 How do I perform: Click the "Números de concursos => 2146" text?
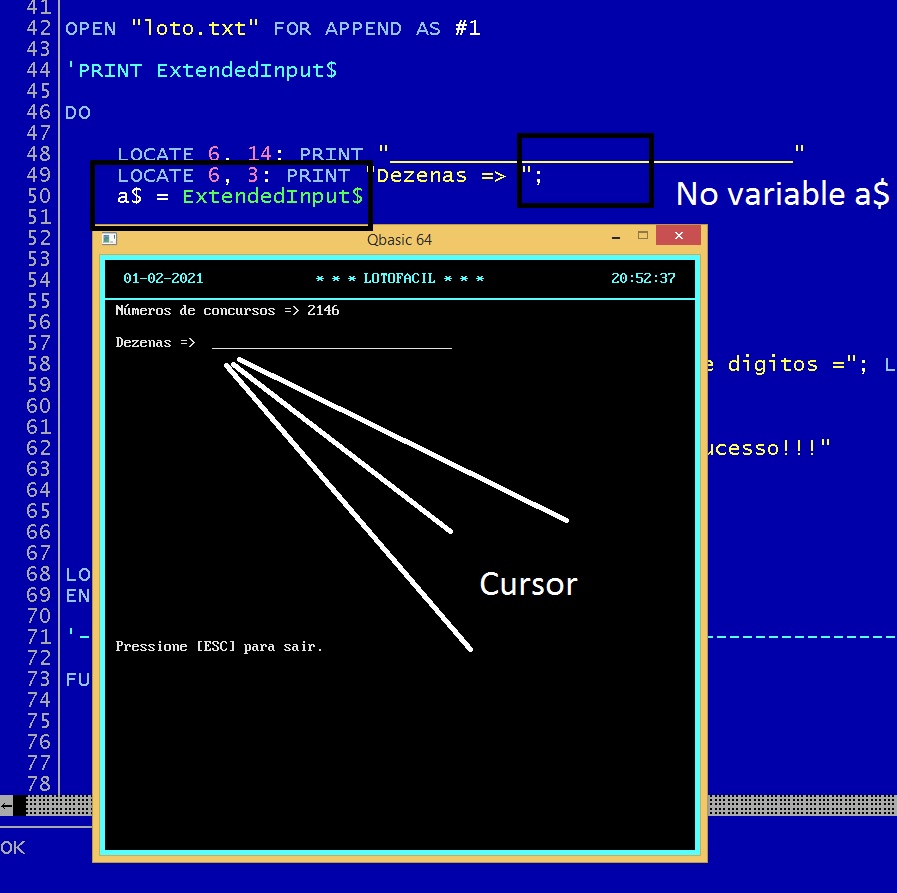(x=227, y=311)
